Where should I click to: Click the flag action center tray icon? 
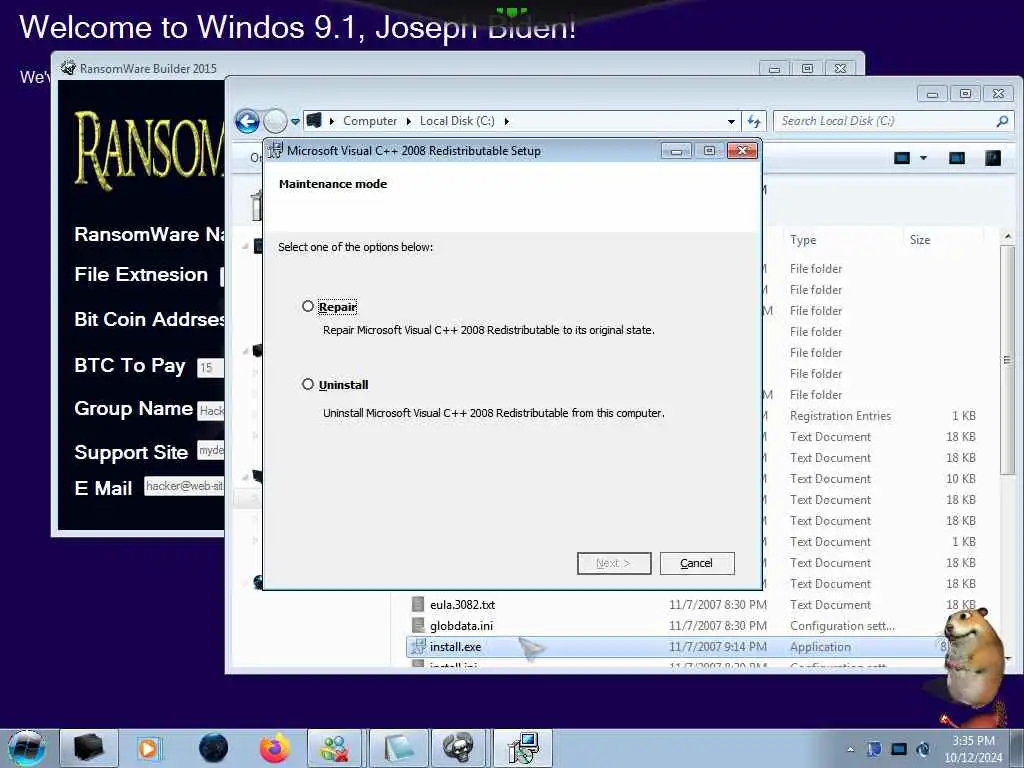874,749
